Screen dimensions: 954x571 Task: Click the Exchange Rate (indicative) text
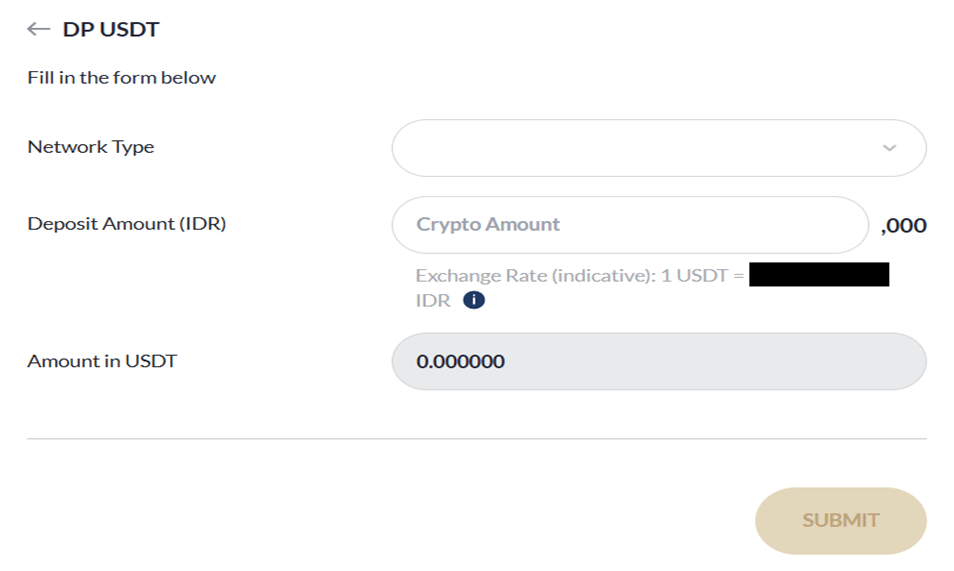coord(536,276)
